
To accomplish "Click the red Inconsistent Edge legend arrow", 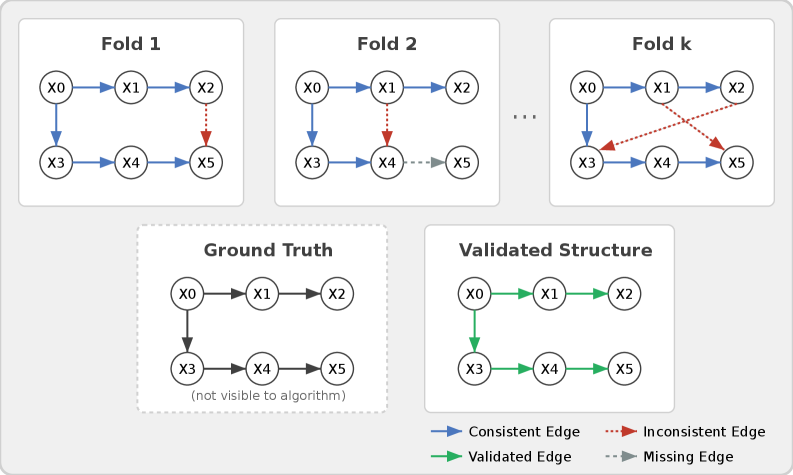I will [620, 432].
